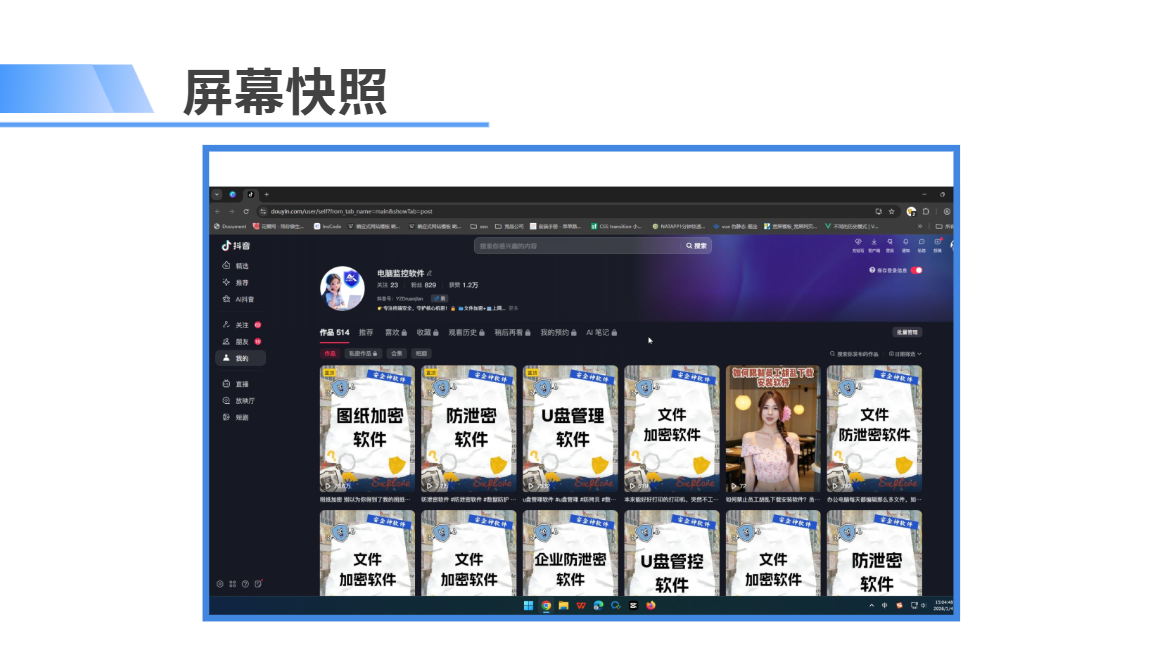Click the 搜索 search button
The height and width of the screenshot is (654, 1163).
[696, 245]
